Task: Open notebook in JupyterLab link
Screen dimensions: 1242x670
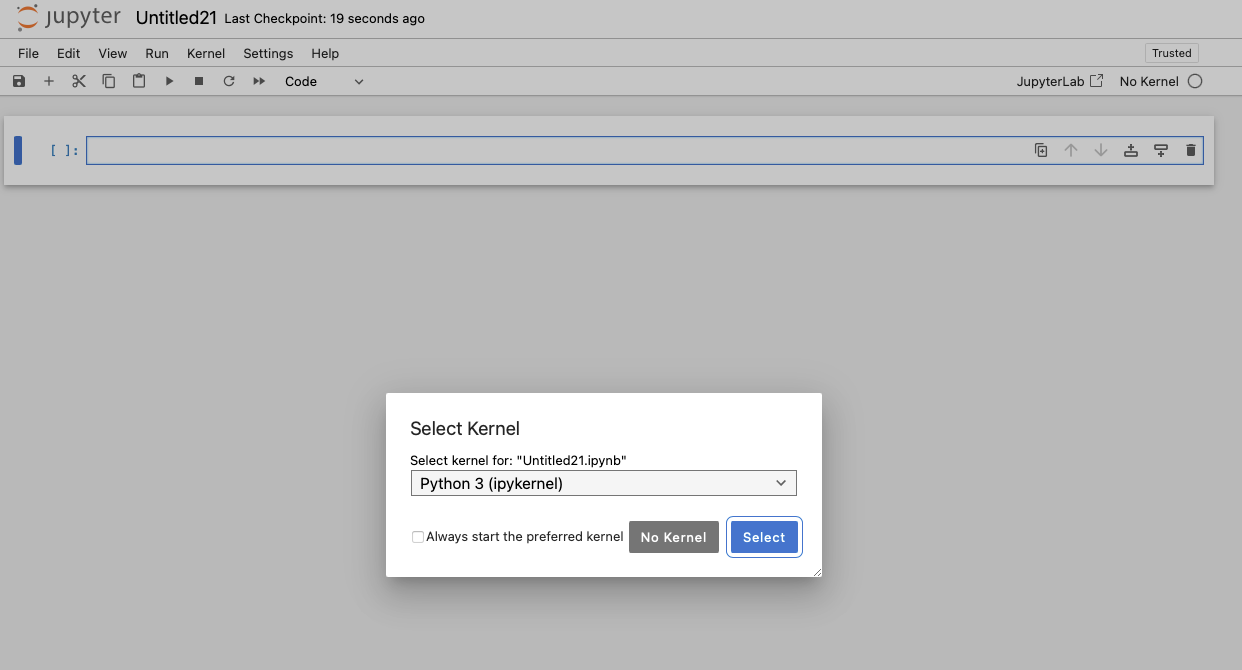Action: point(1059,81)
